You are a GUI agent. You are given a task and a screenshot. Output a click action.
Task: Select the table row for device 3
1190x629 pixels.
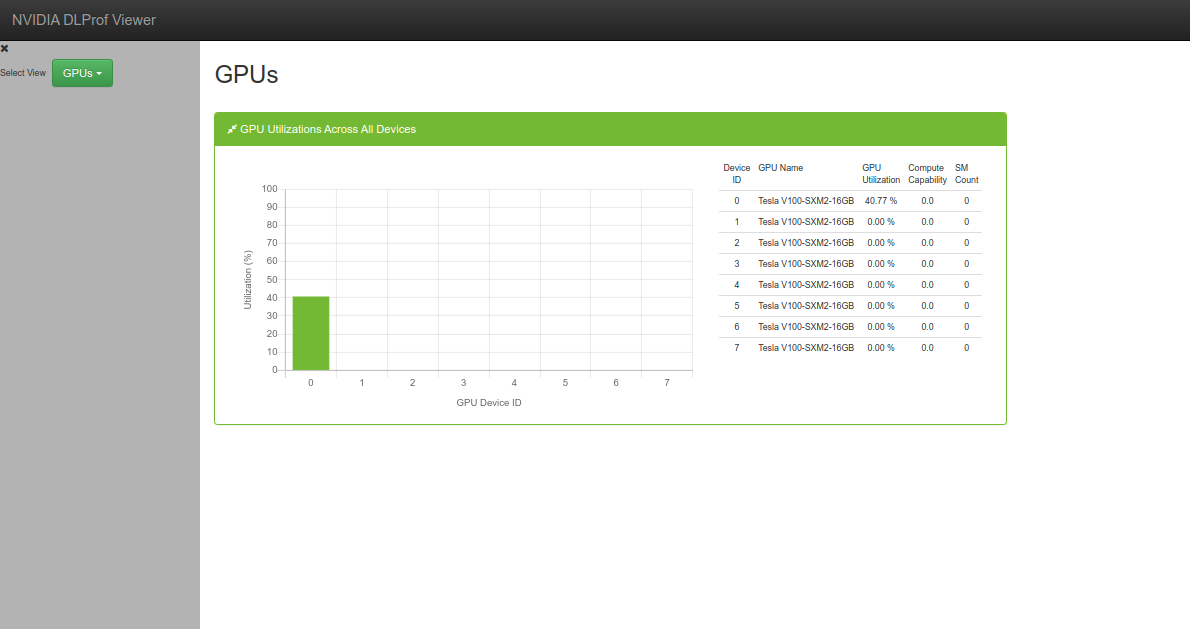[850, 264]
